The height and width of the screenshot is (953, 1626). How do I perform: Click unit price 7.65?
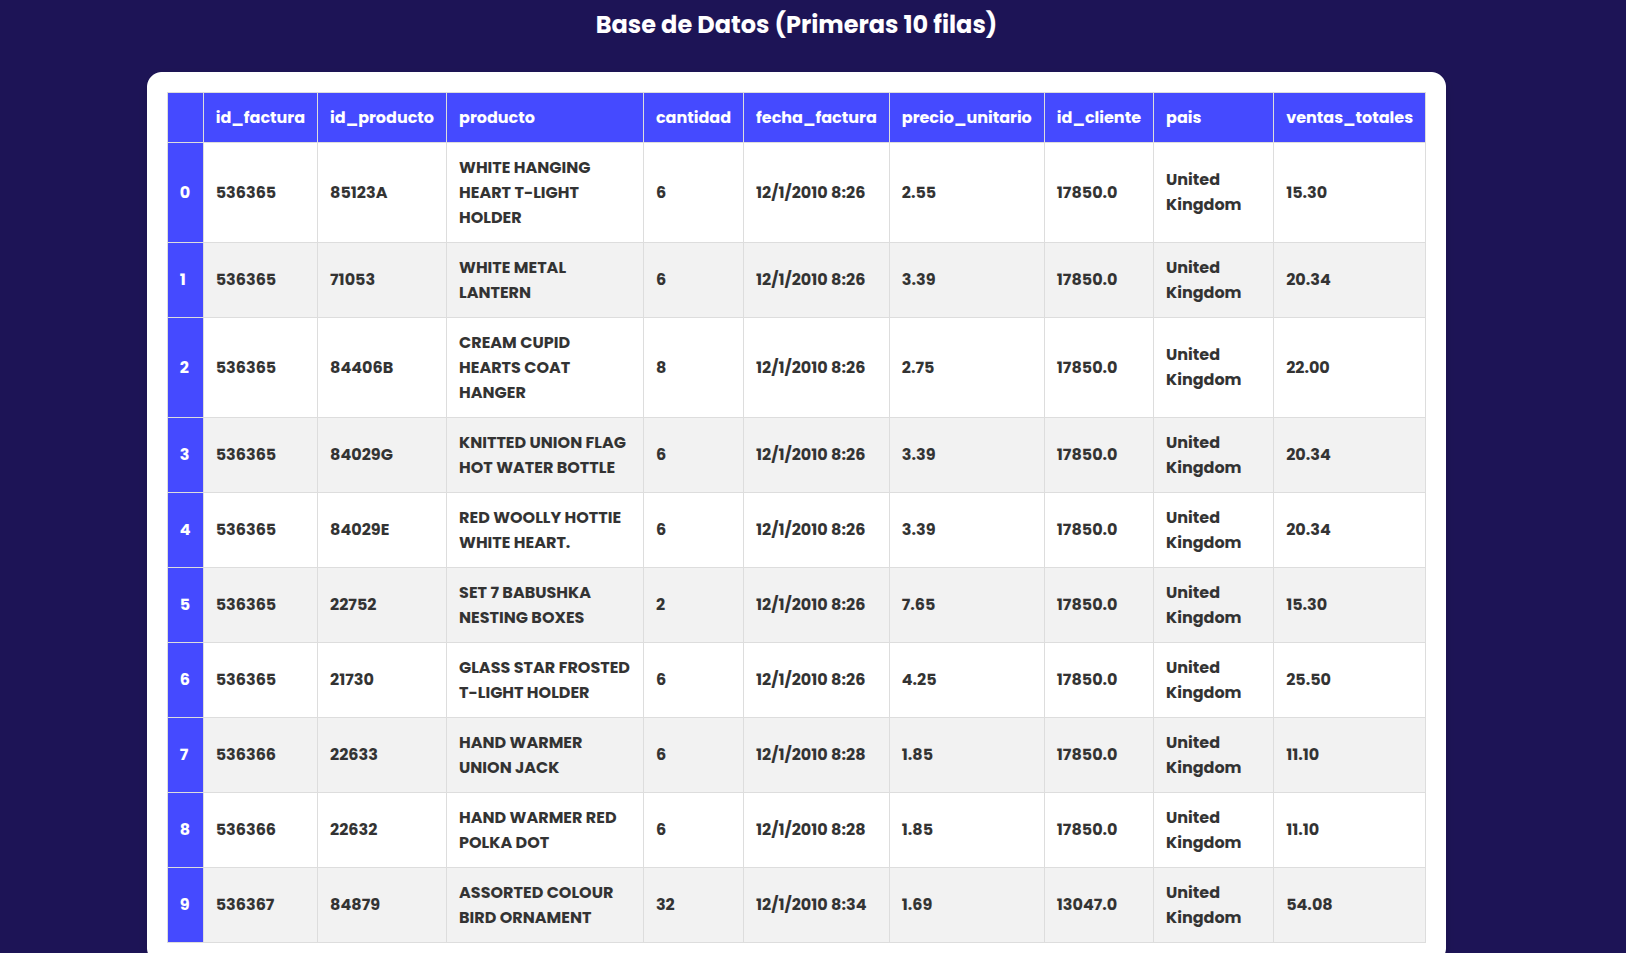[918, 605]
